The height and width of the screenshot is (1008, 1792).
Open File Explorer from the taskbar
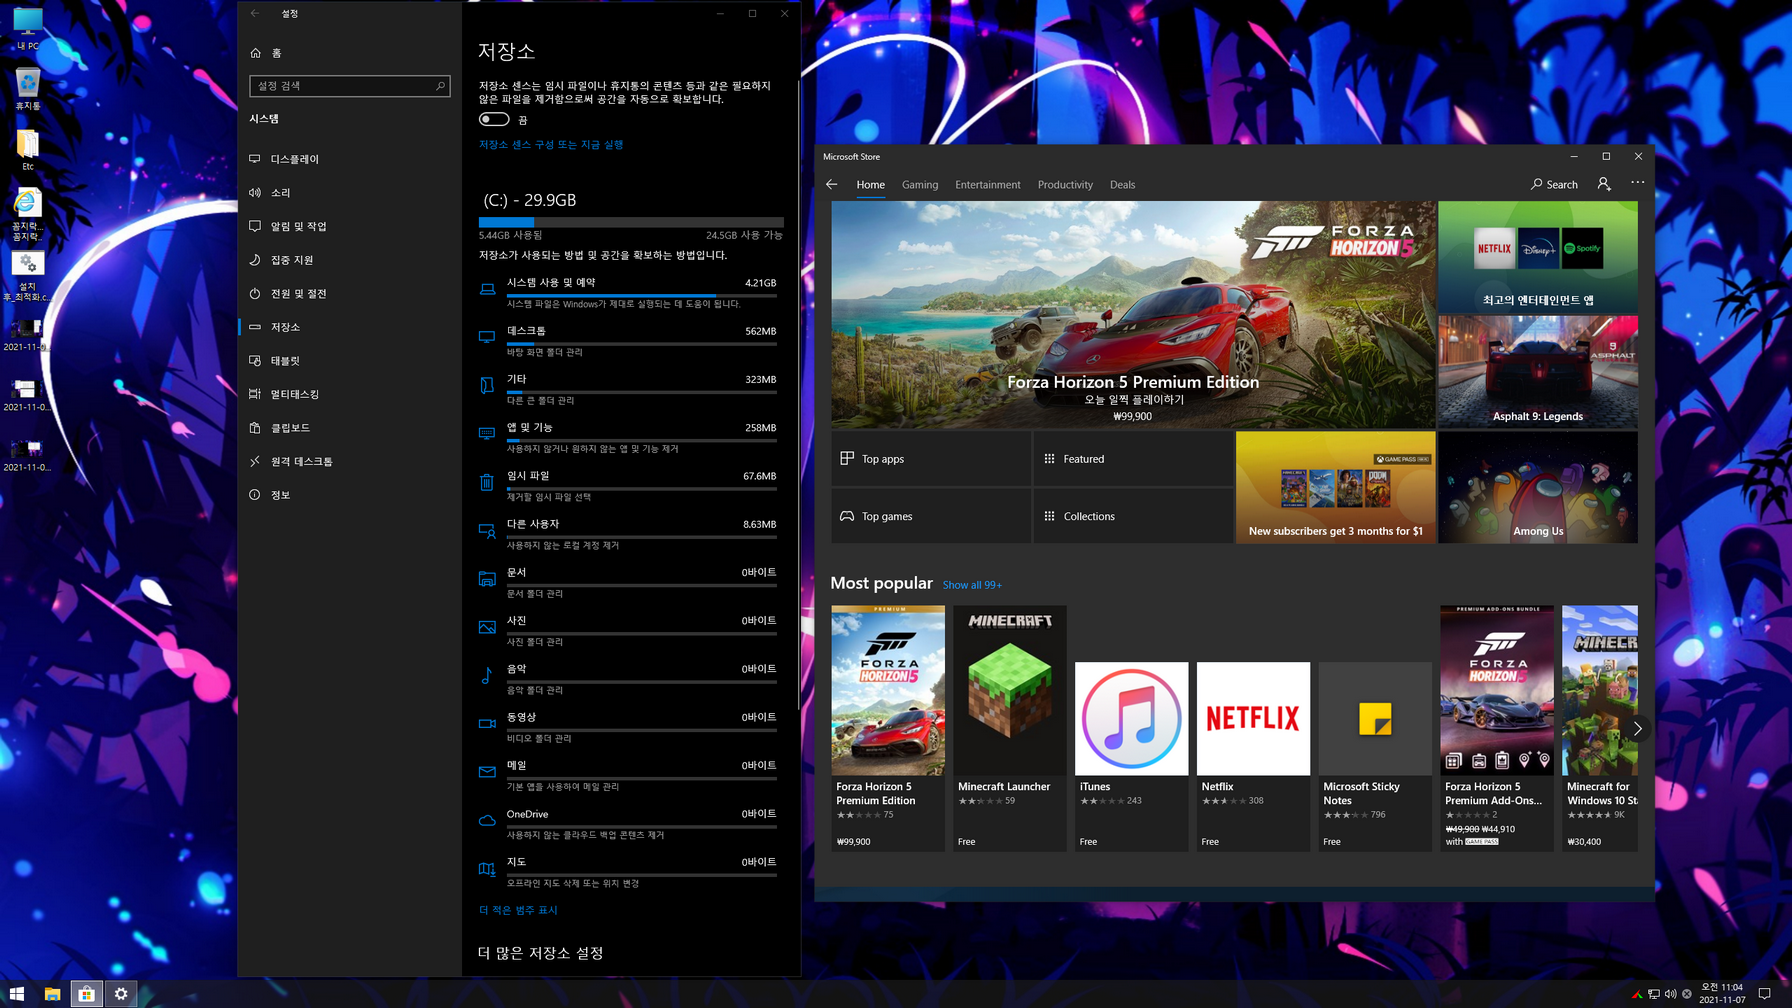click(52, 994)
